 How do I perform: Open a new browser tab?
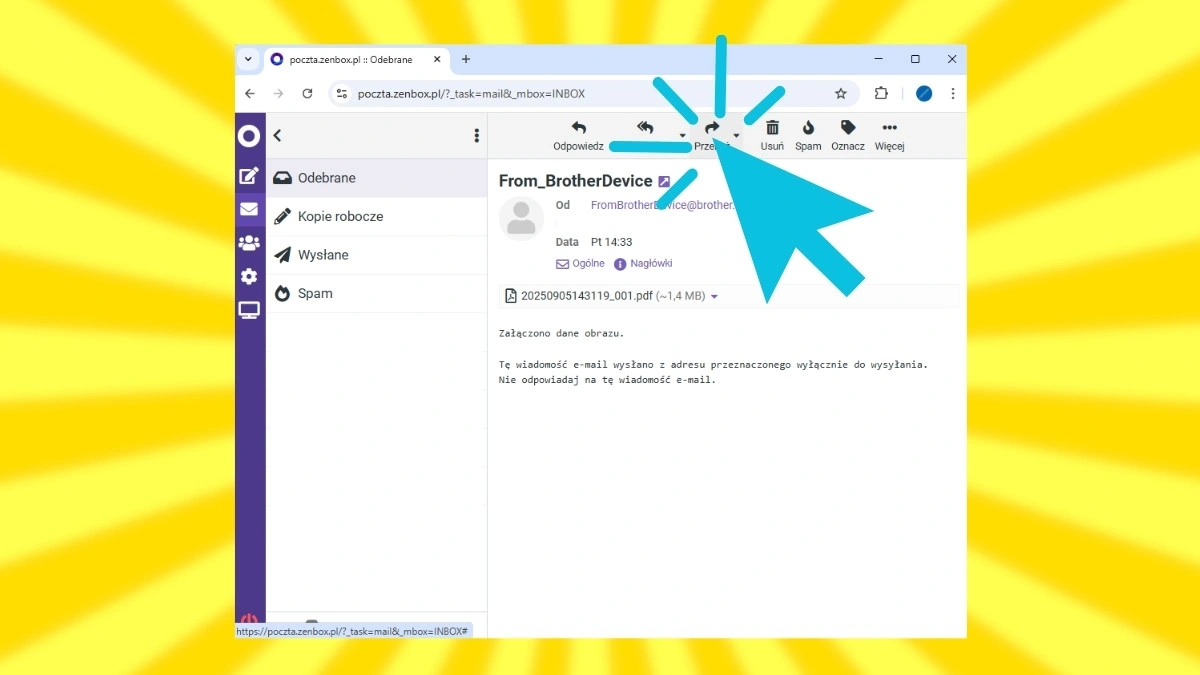click(466, 60)
